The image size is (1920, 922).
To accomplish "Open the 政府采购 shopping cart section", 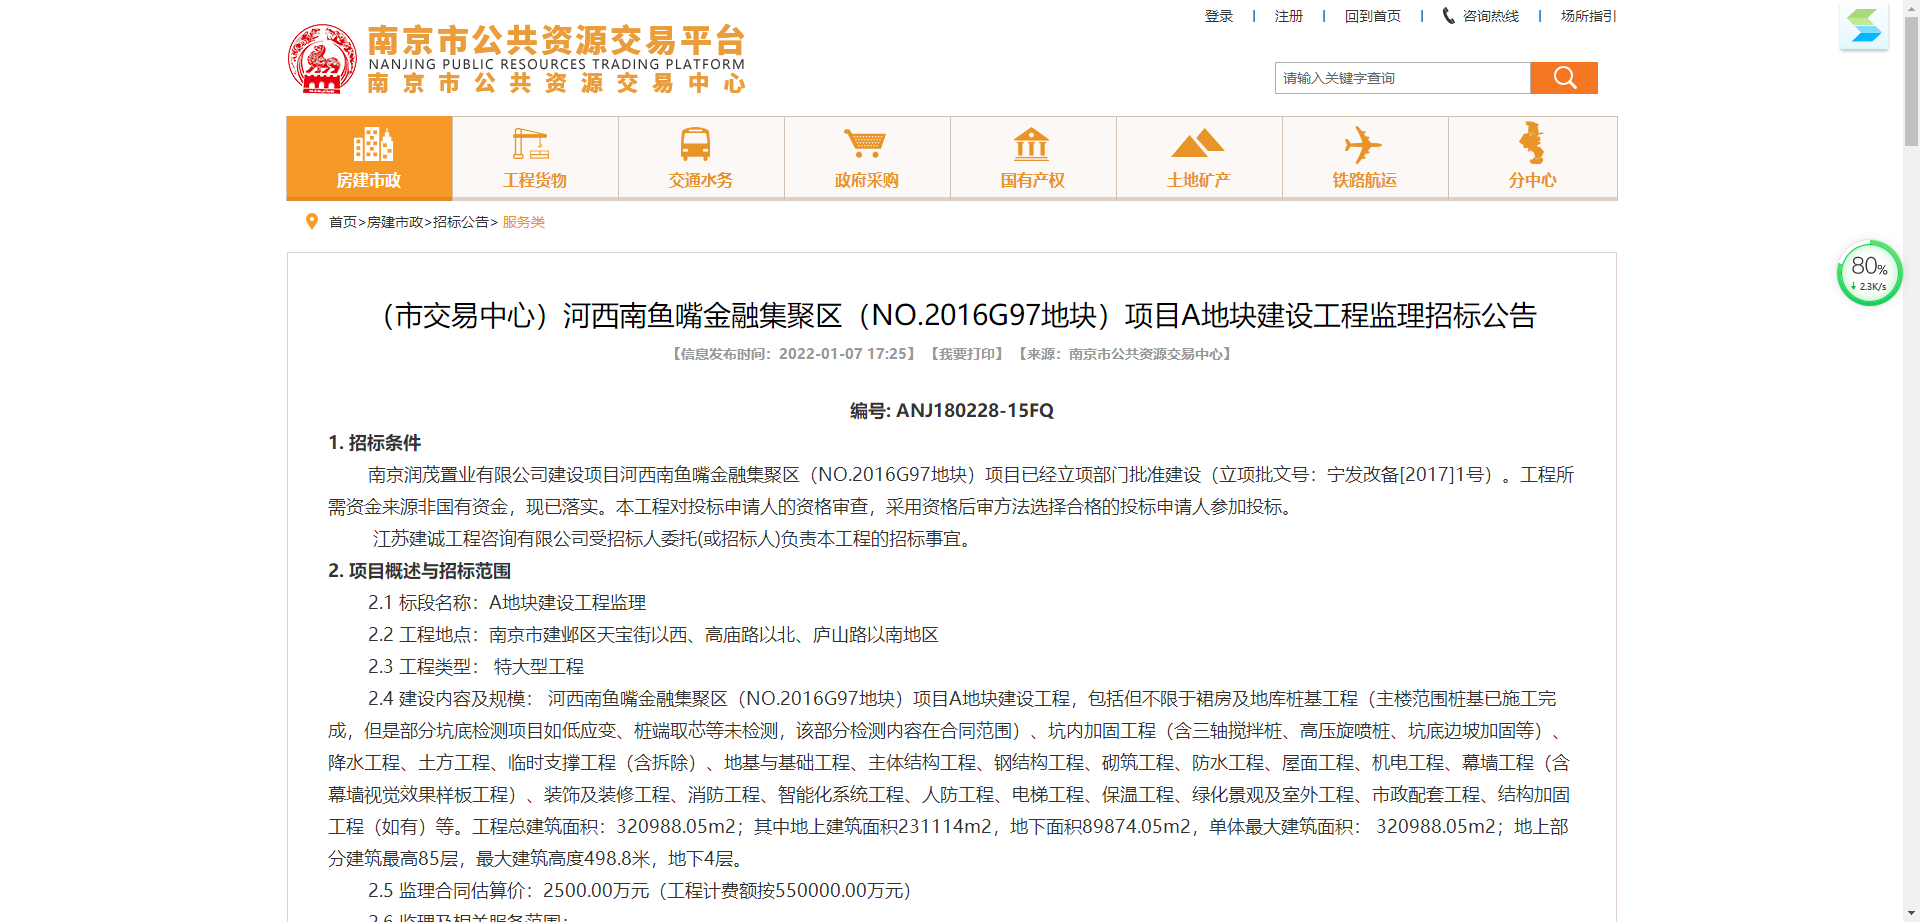I will coord(867,158).
